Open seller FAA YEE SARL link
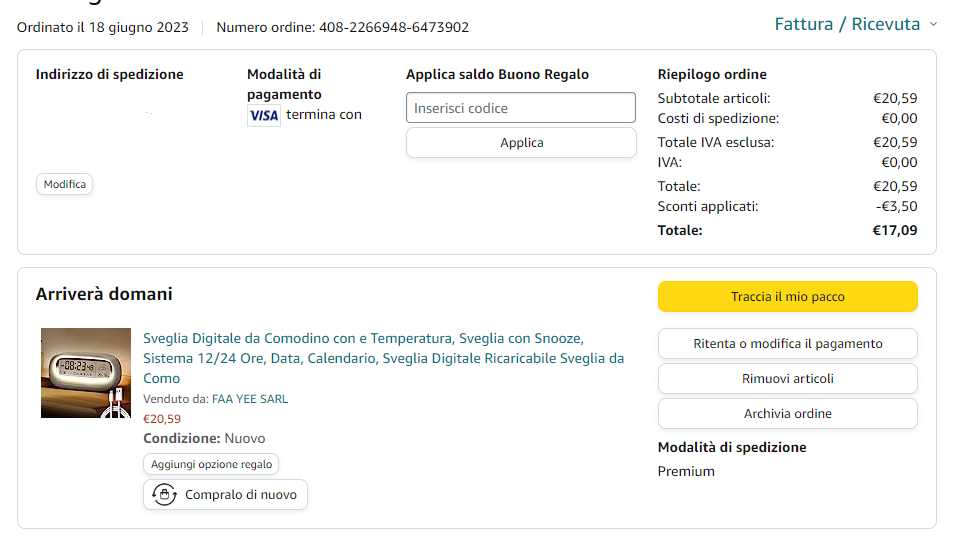The image size is (955, 546). (x=249, y=399)
